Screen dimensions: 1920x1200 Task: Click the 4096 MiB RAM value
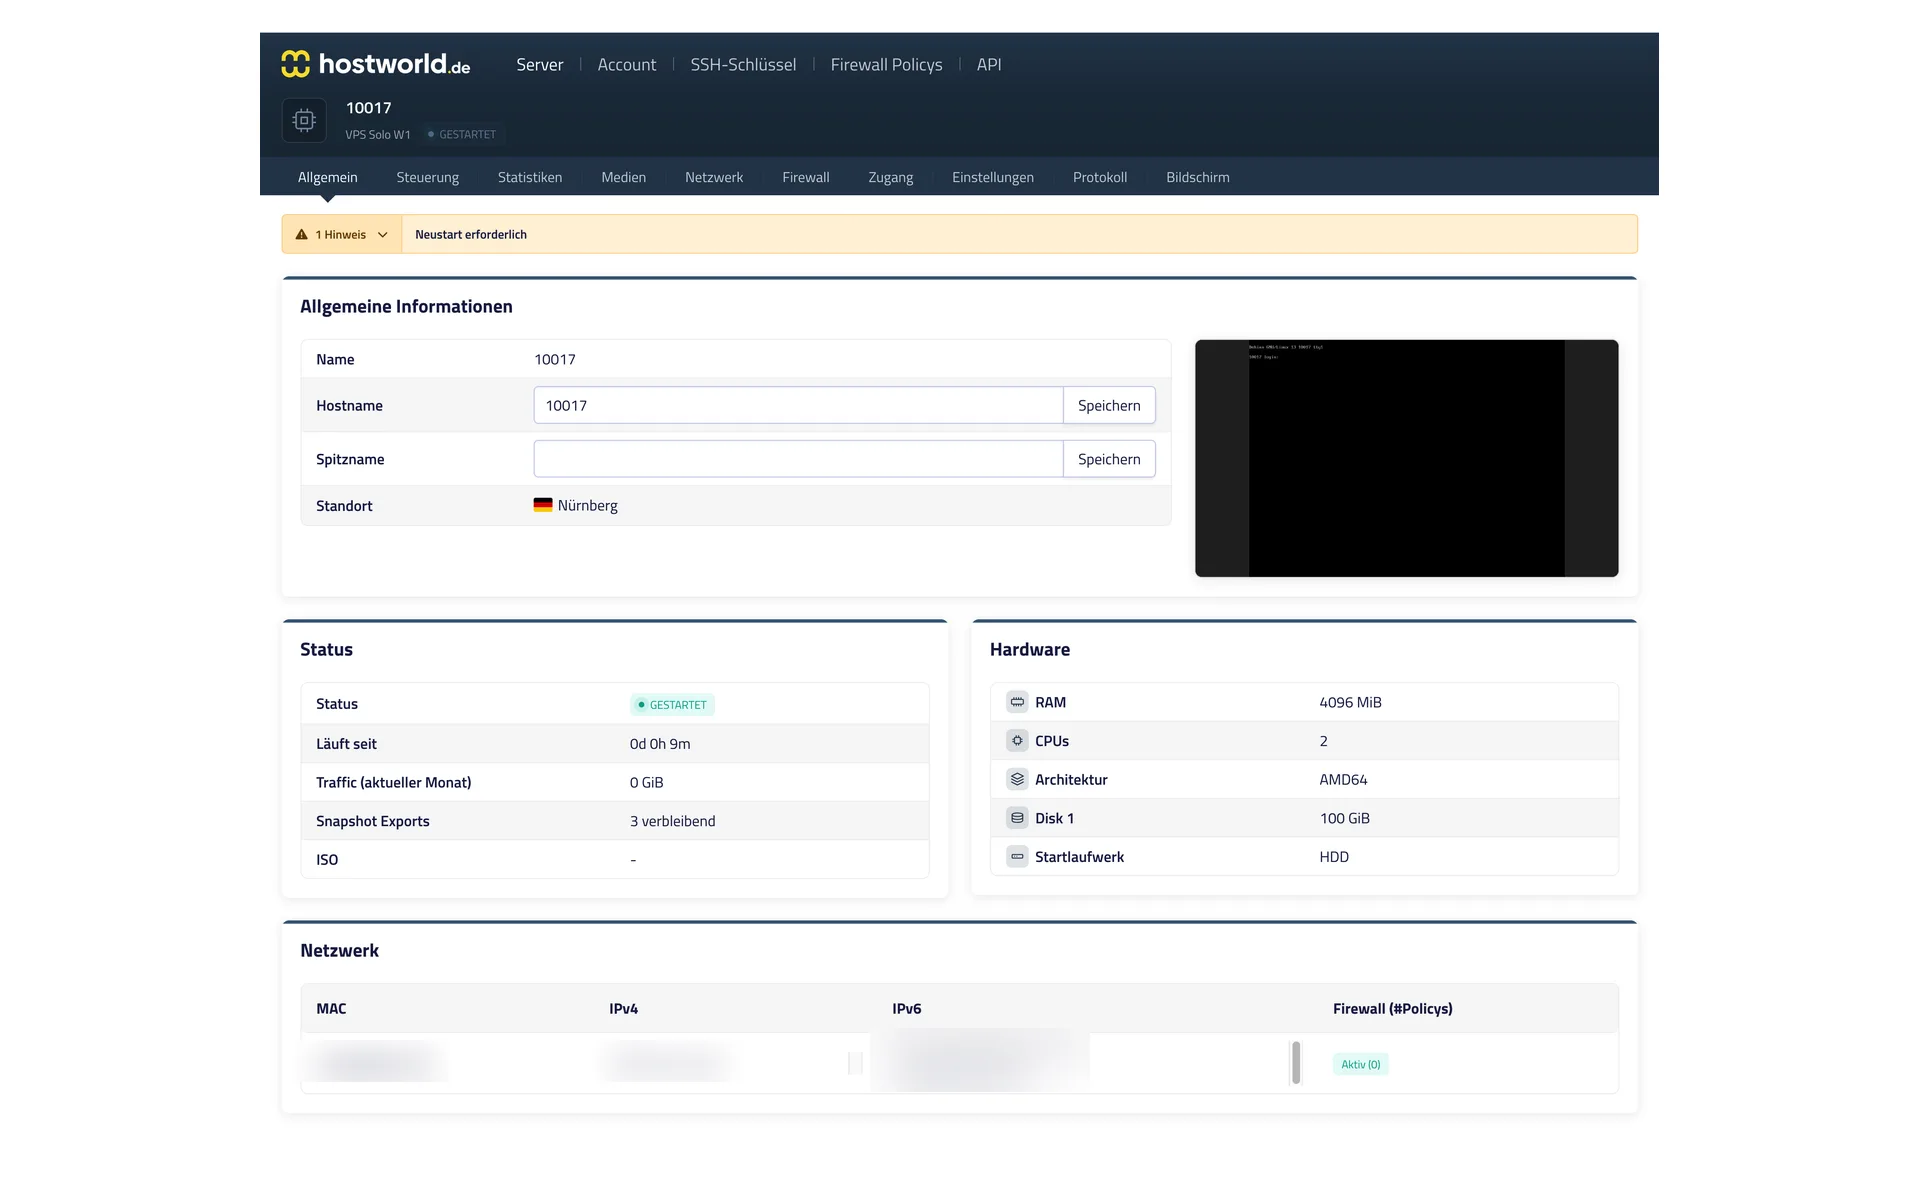[1350, 702]
